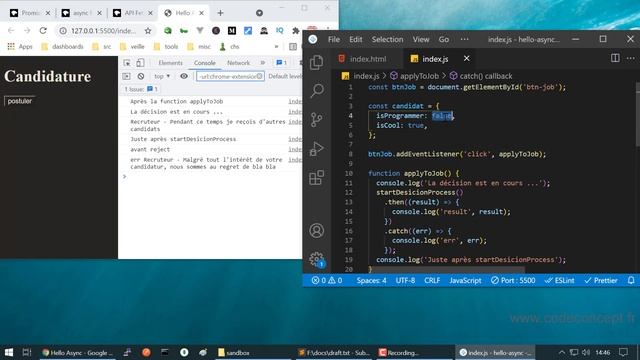Screen dimensions: 640x360
Task: Open the source link beside 'avant reject' log
Action: [295, 149]
